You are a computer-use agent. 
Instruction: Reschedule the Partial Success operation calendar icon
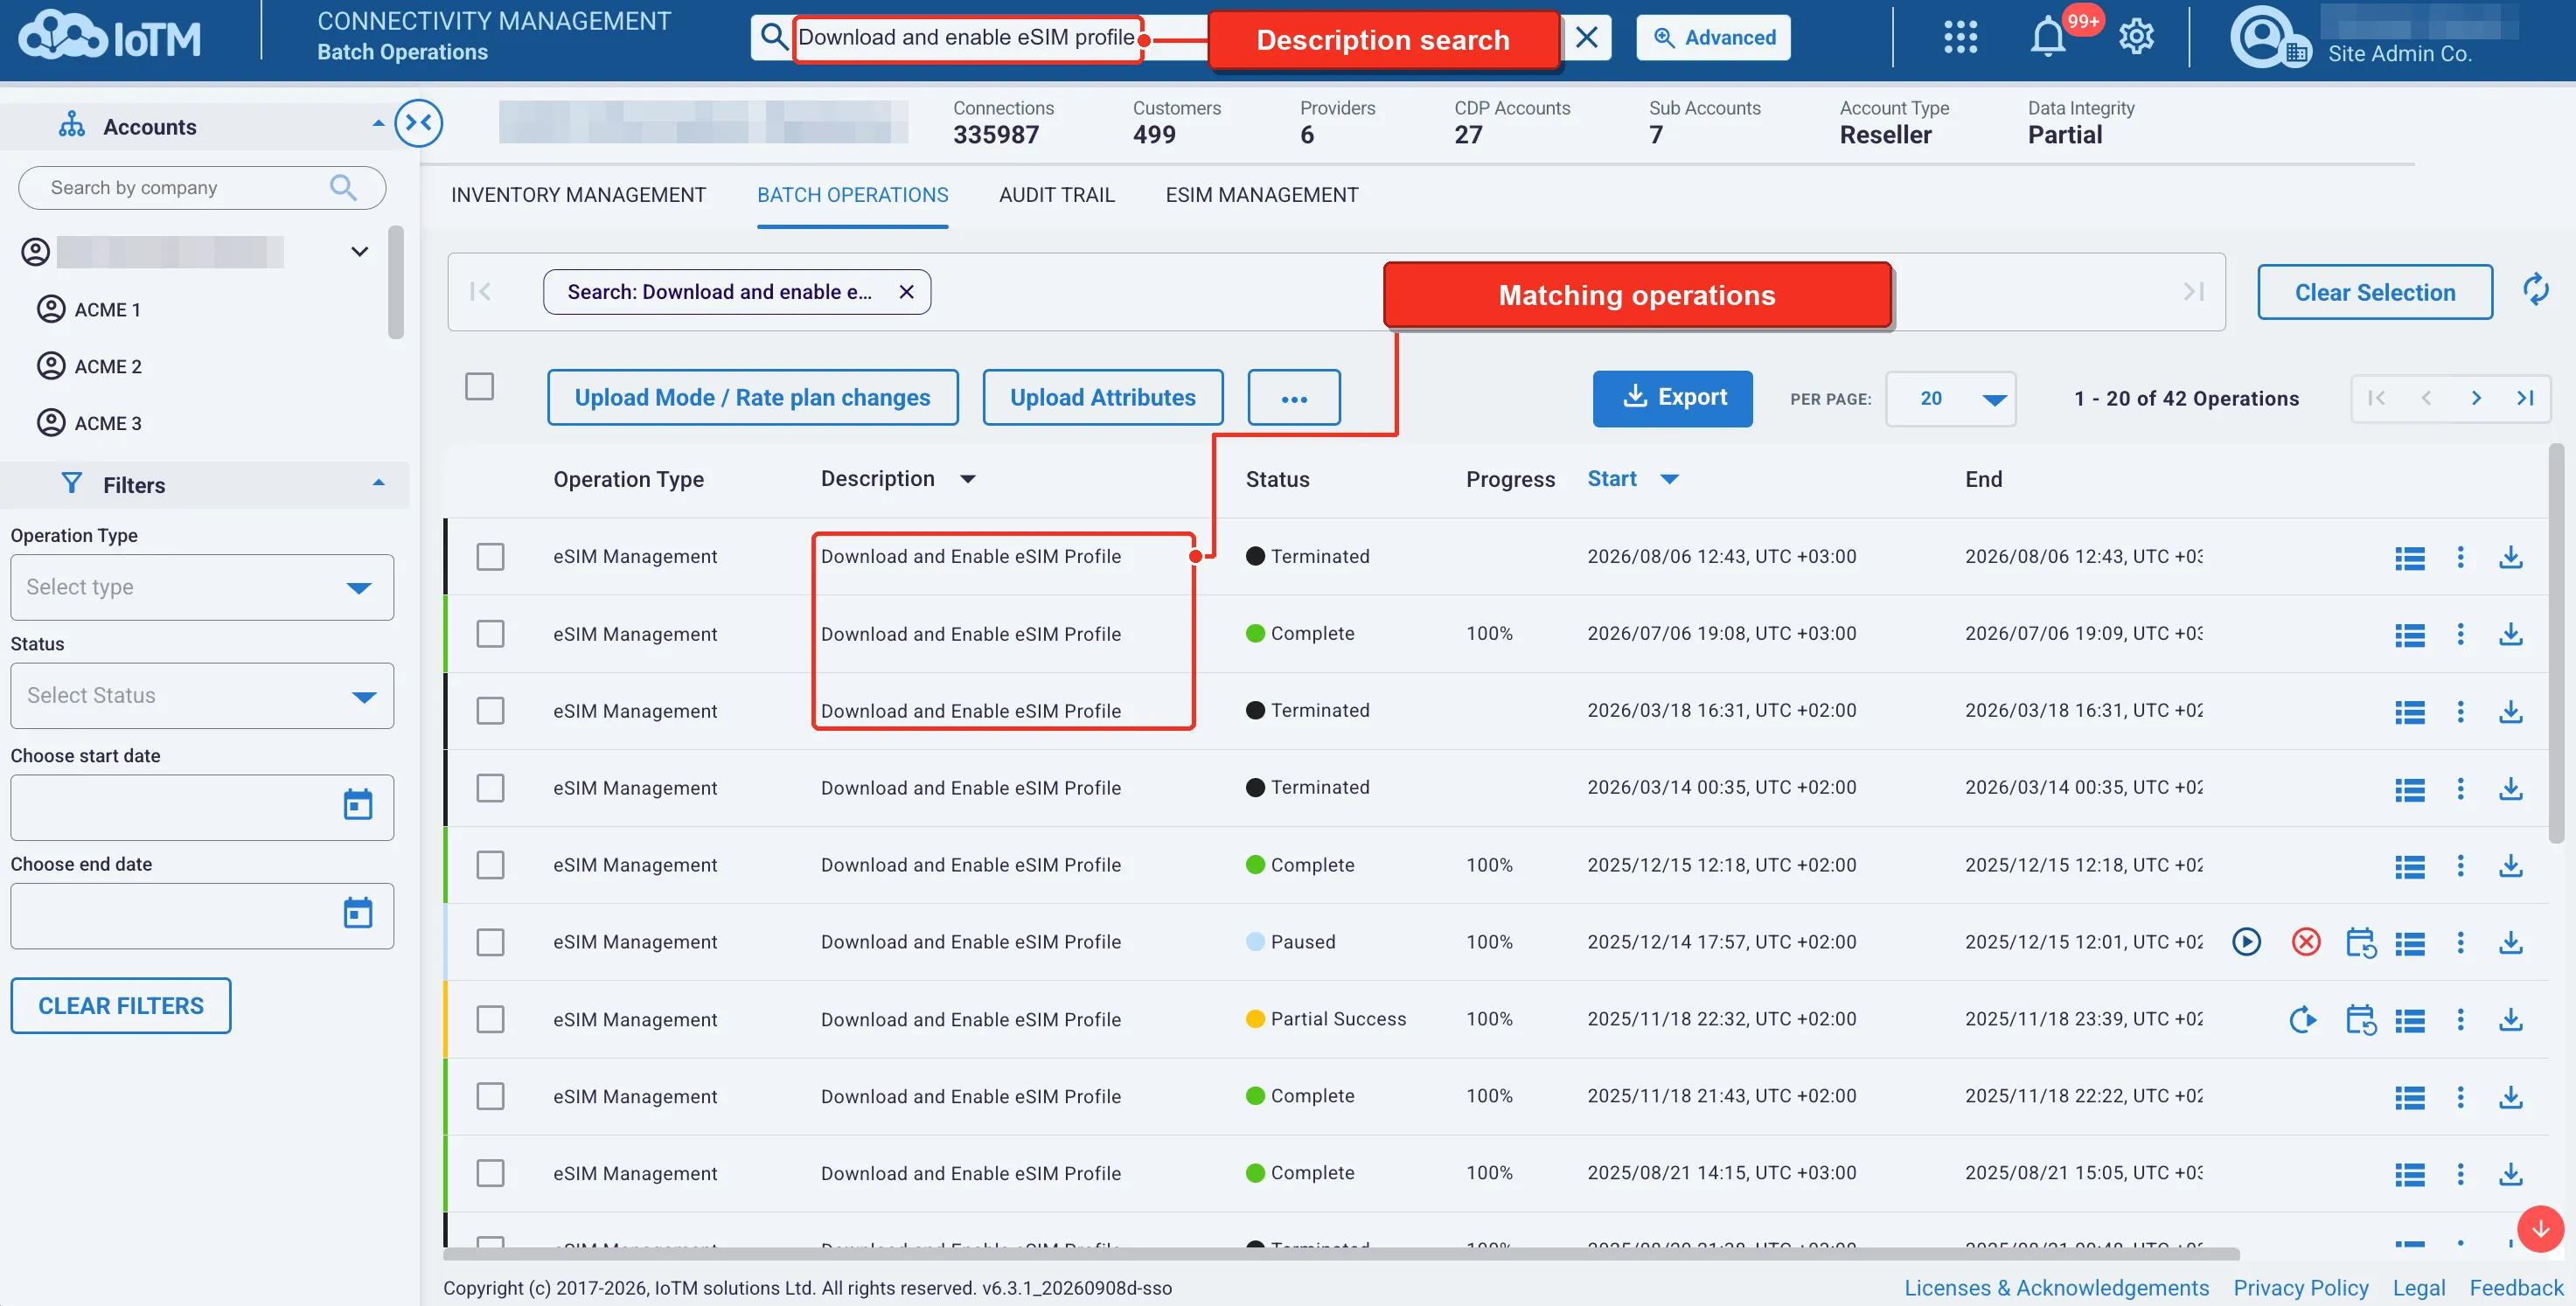tap(2361, 1019)
